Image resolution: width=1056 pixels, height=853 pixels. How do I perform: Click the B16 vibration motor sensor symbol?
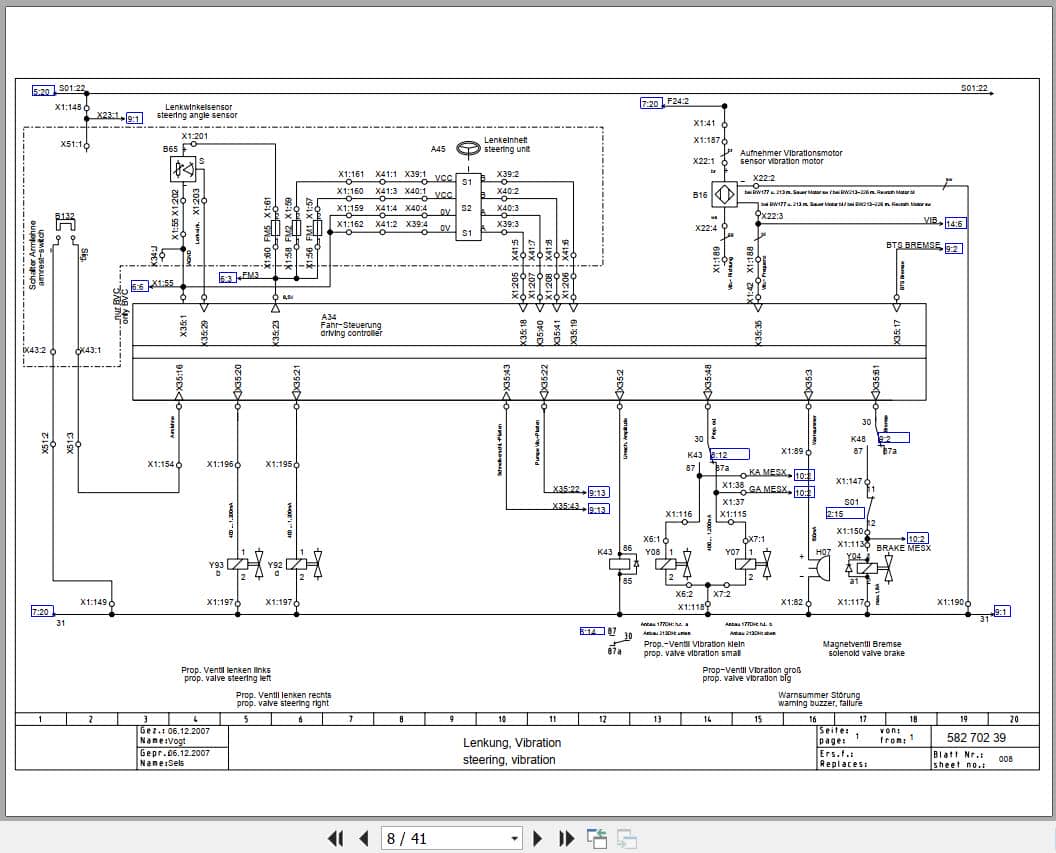(x=725, y=195)
